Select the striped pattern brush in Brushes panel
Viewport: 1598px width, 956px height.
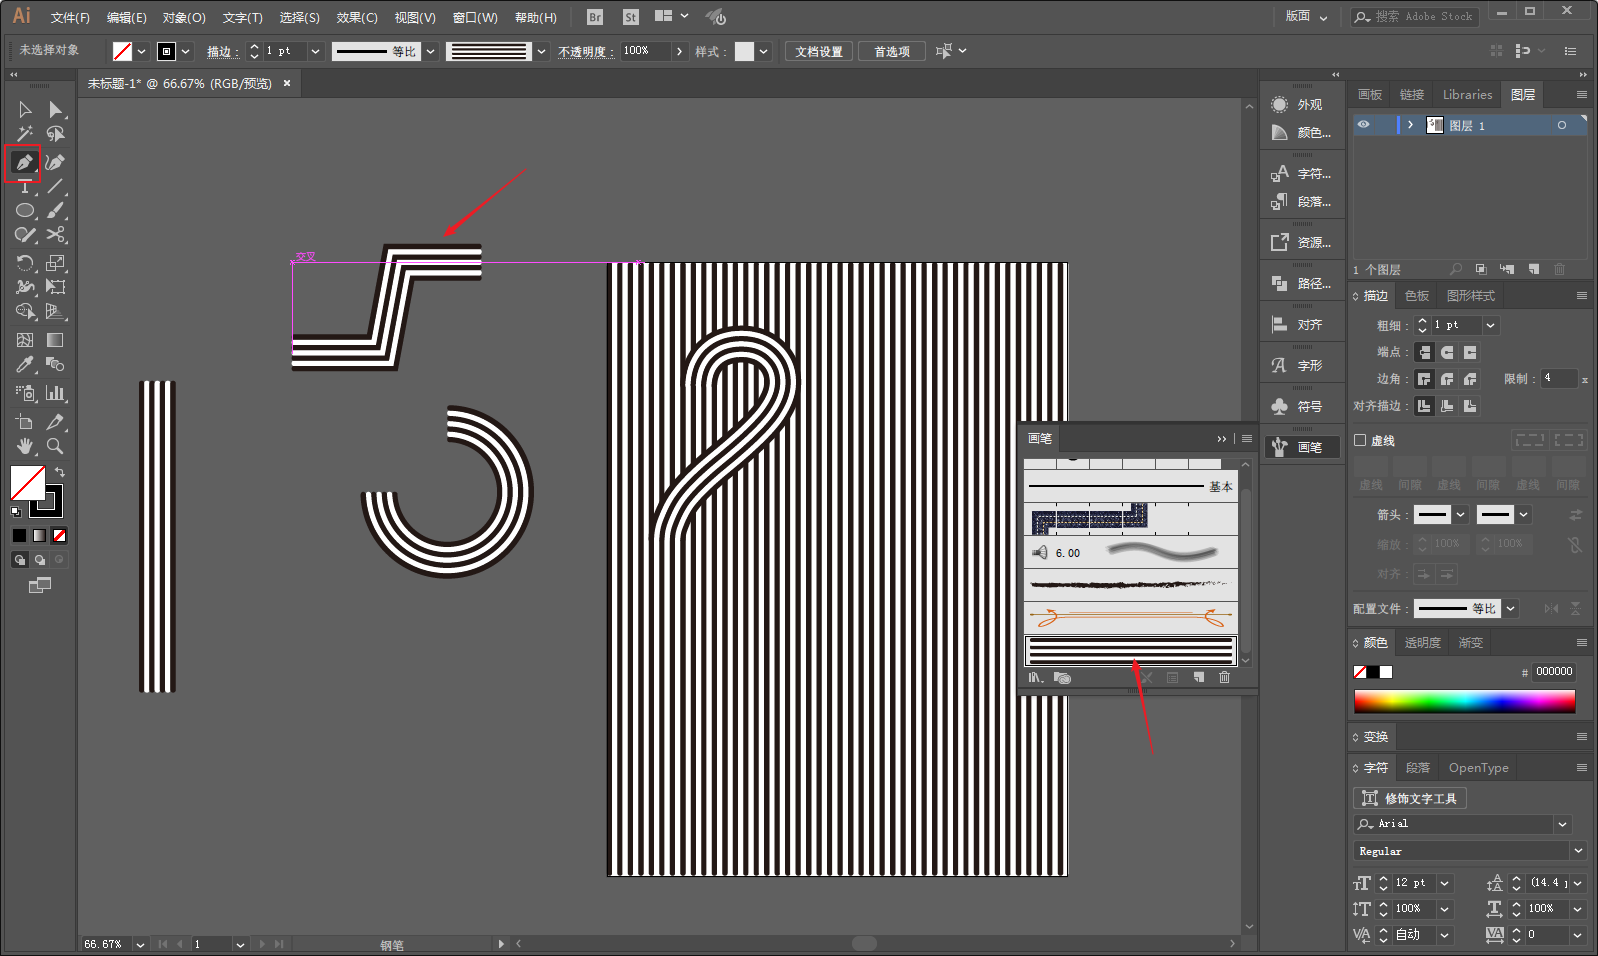click(x=1131, y=651)
